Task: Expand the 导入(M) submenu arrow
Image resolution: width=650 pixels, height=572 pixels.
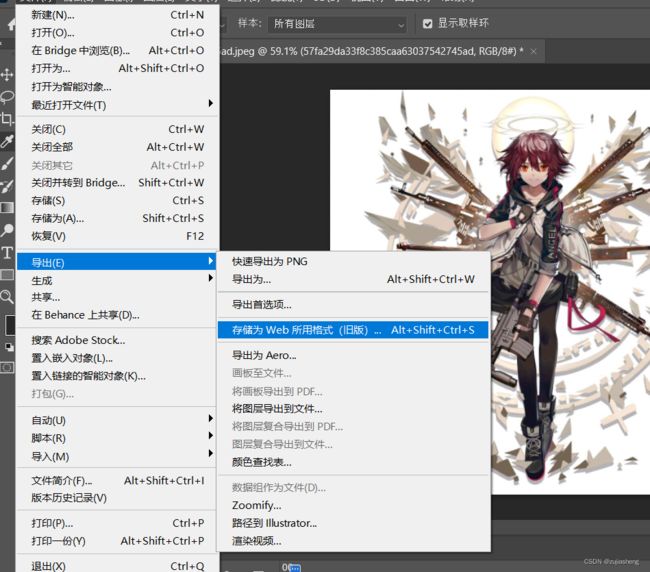Action: (x=211, y=453)
